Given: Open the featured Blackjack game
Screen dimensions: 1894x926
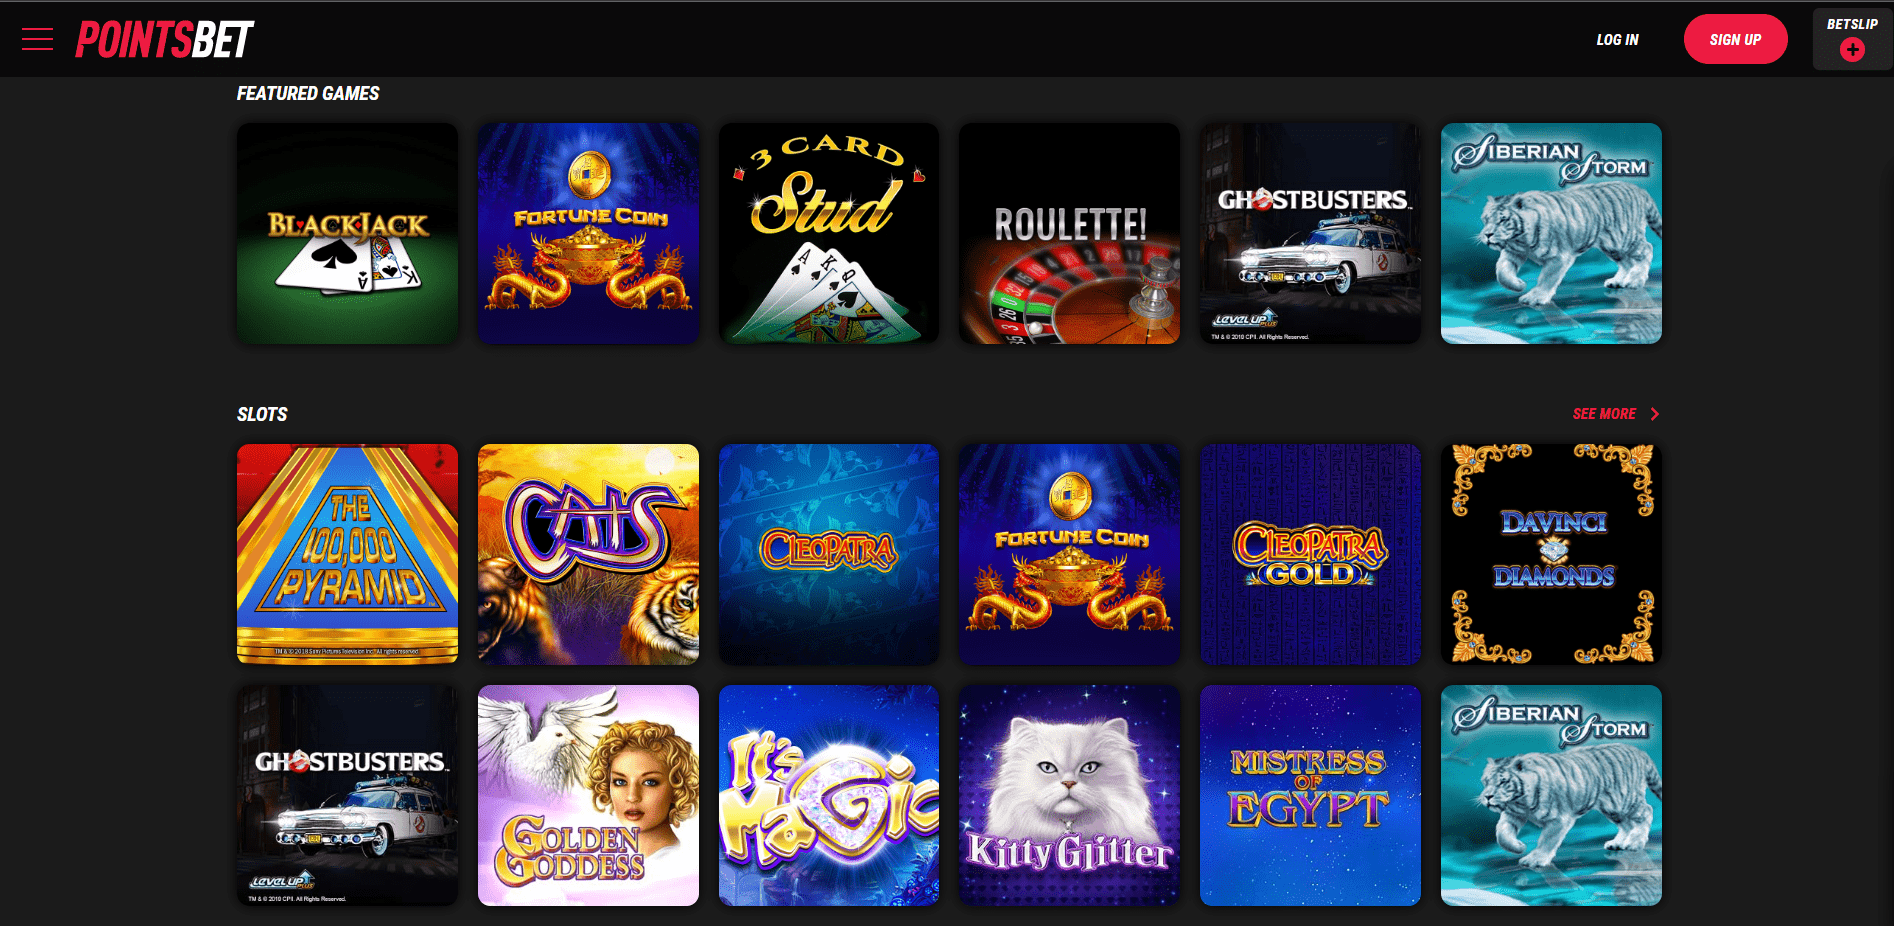Looking at the screenshot, I should pyautogui.click(x=347, y=233).
